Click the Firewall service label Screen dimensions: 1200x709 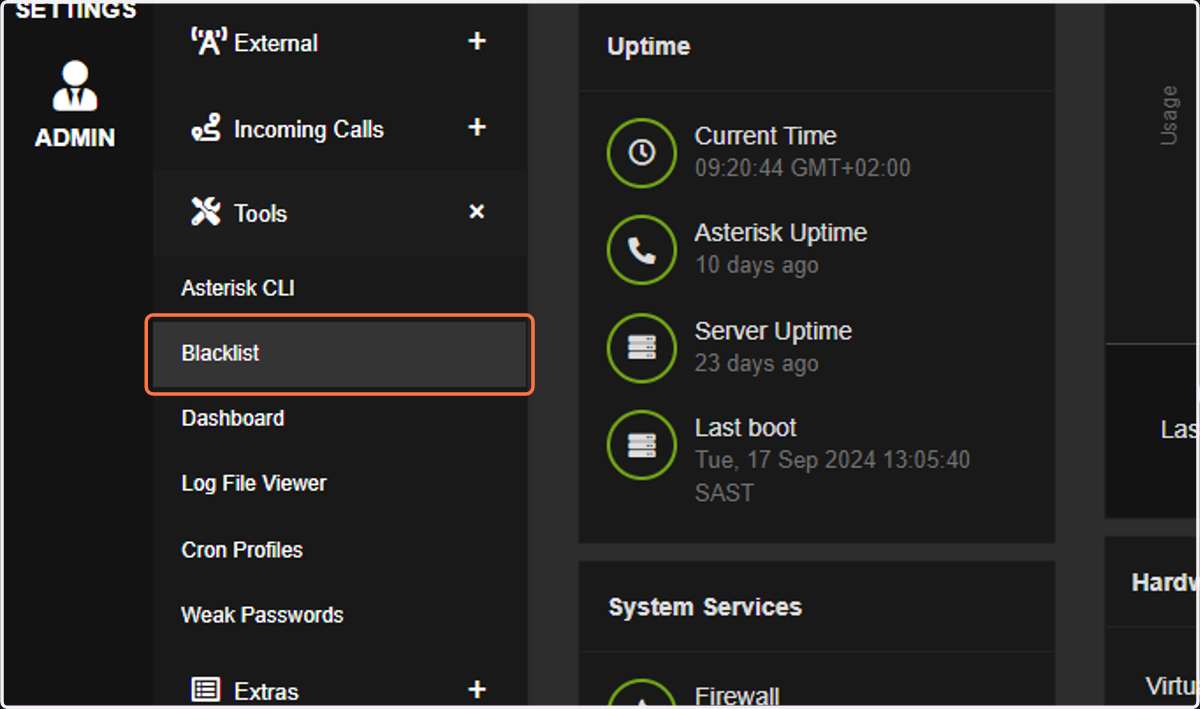(738, 696)
